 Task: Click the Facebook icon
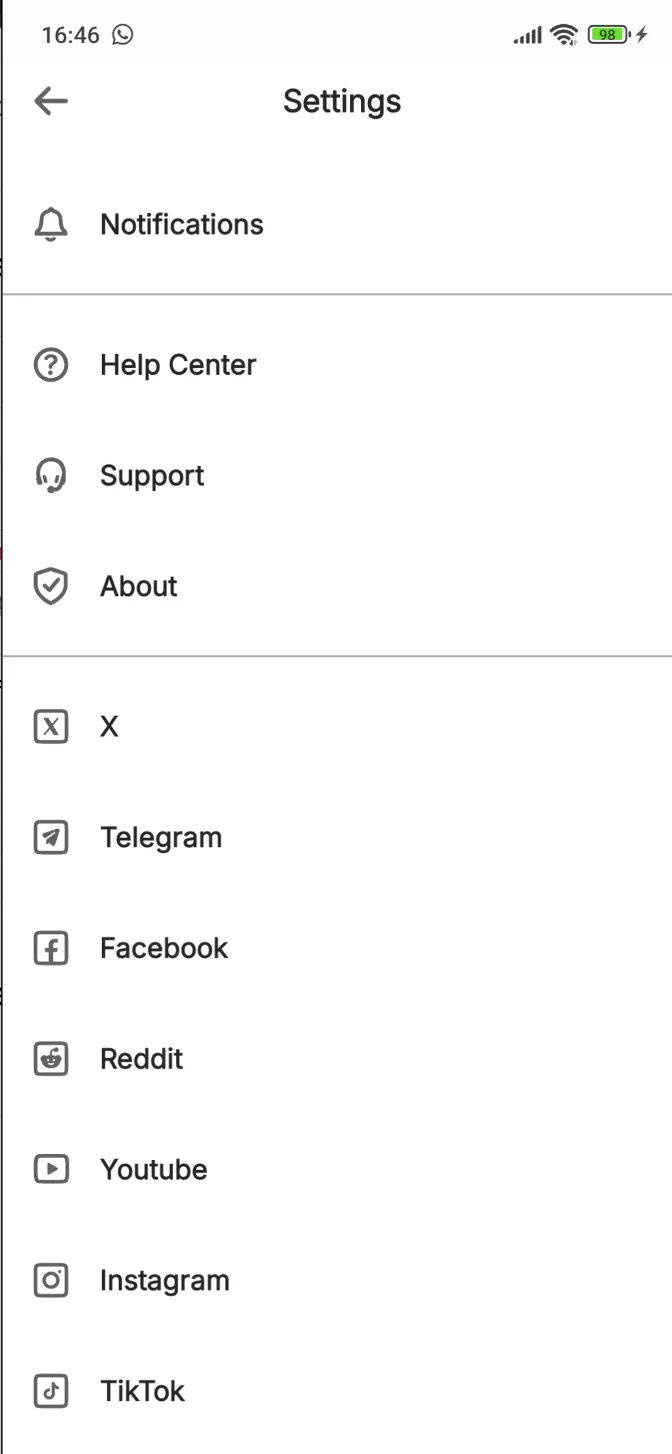pyautogui.click(x=51, y=948)
